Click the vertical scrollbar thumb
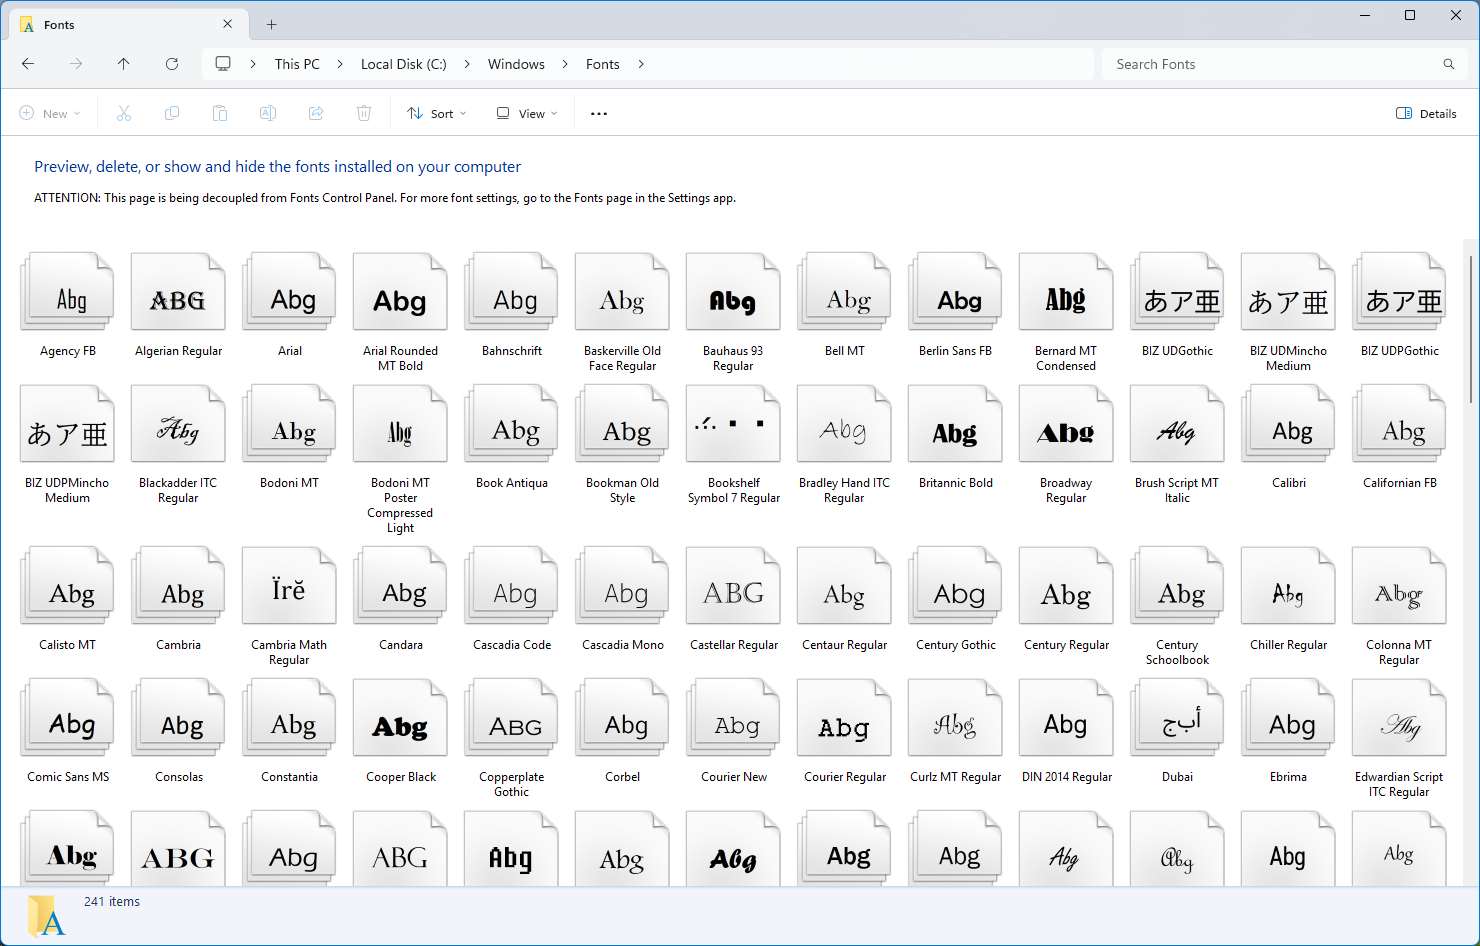The width and height of the screenshot is (1480, 946). [1470, 330]
